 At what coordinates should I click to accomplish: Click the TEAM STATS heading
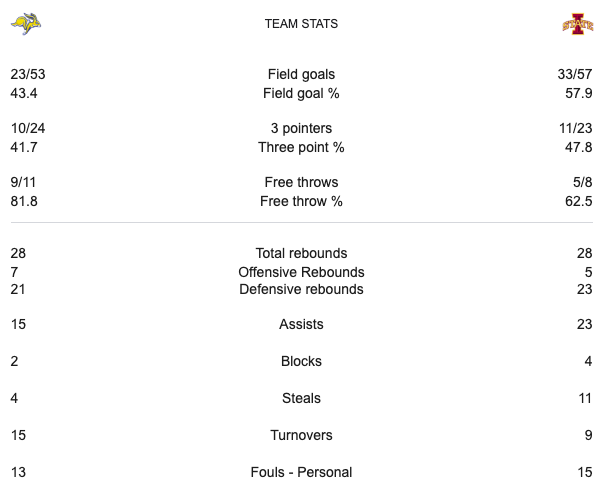(x=301, y=24)
